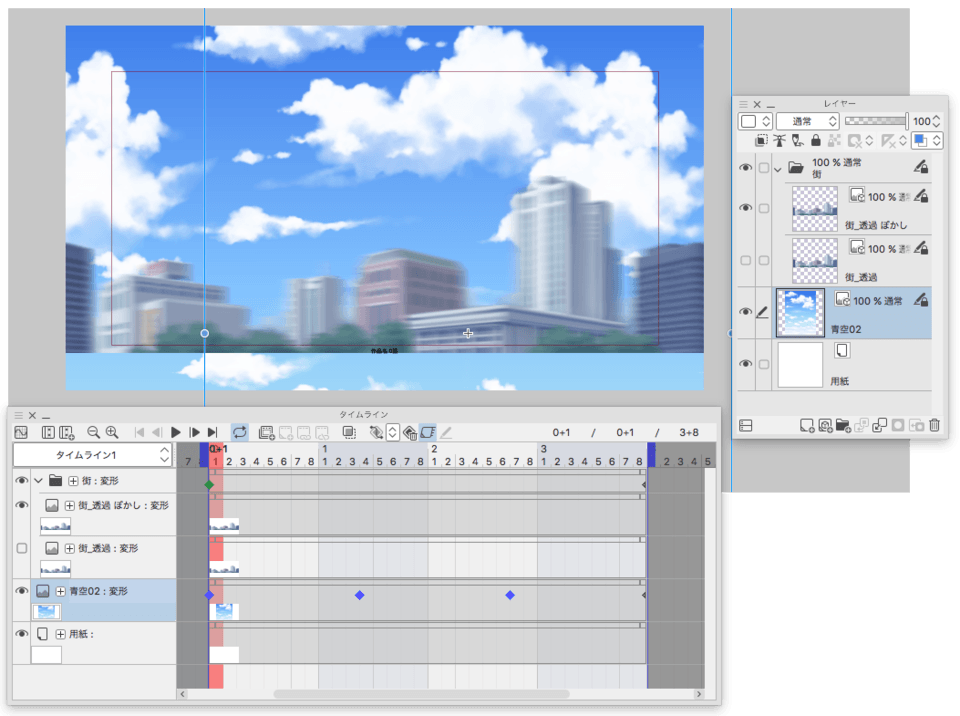Hide the 青空02 layer in the layer panel
960x716 pixels.
(745, 312)
